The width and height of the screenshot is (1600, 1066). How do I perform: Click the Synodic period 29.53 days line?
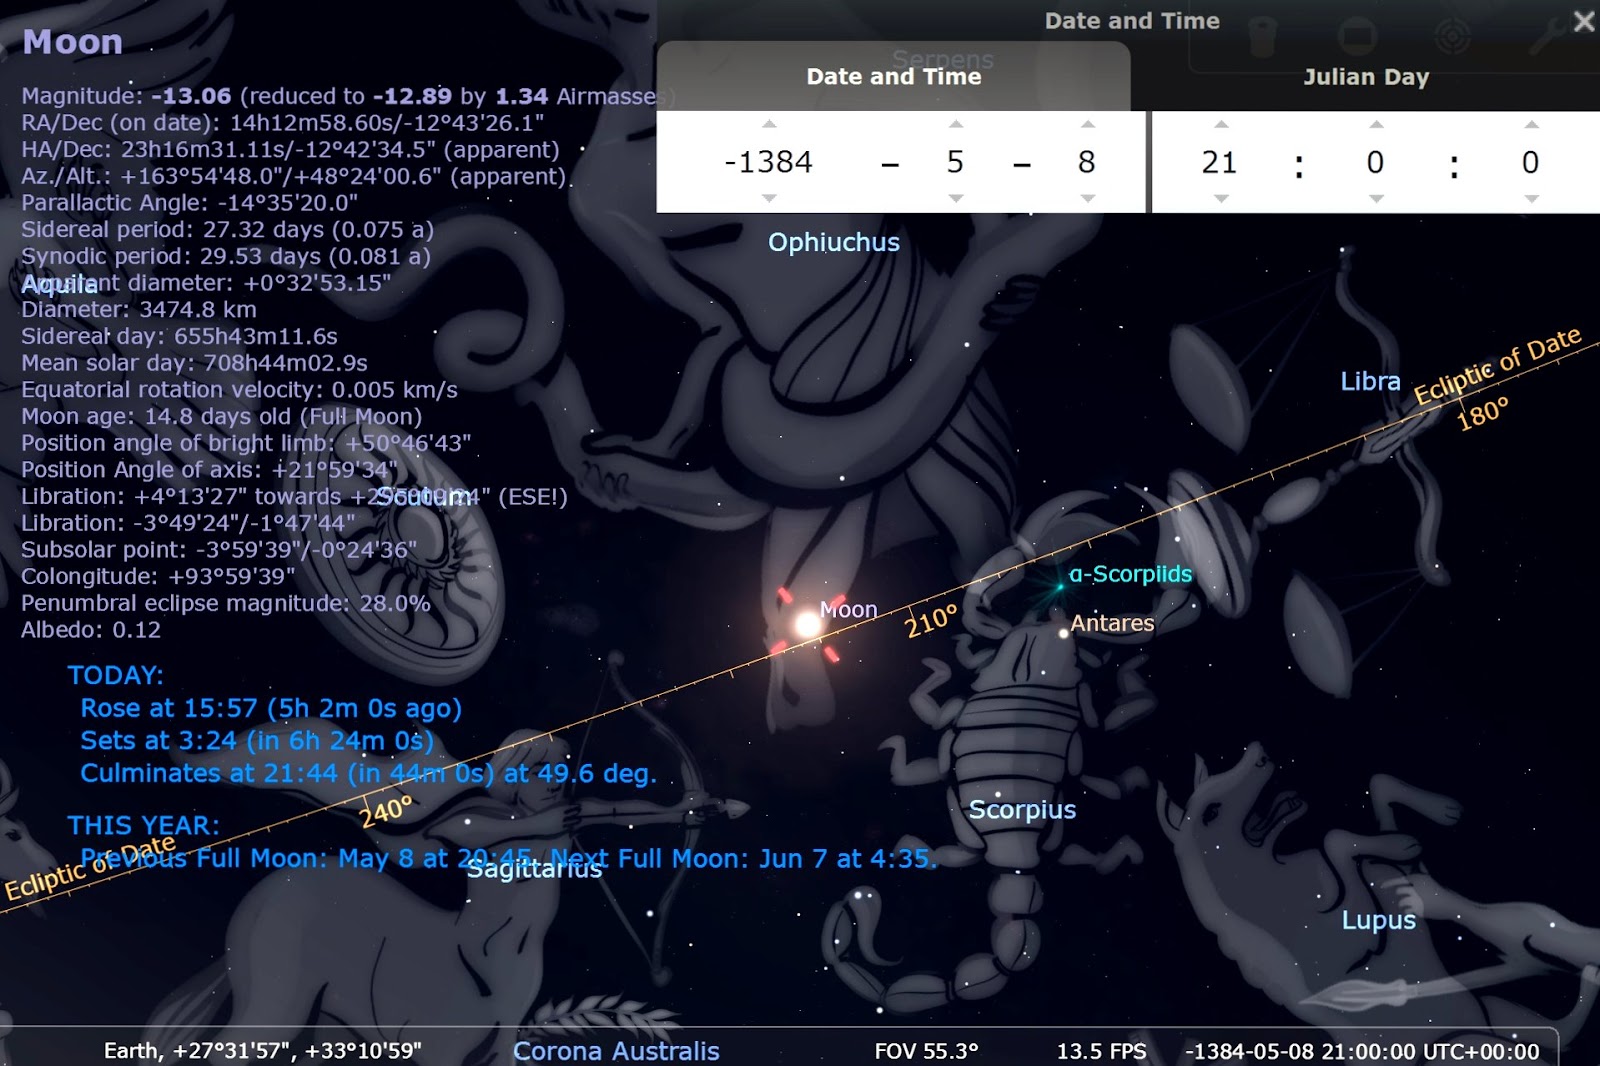226,256
